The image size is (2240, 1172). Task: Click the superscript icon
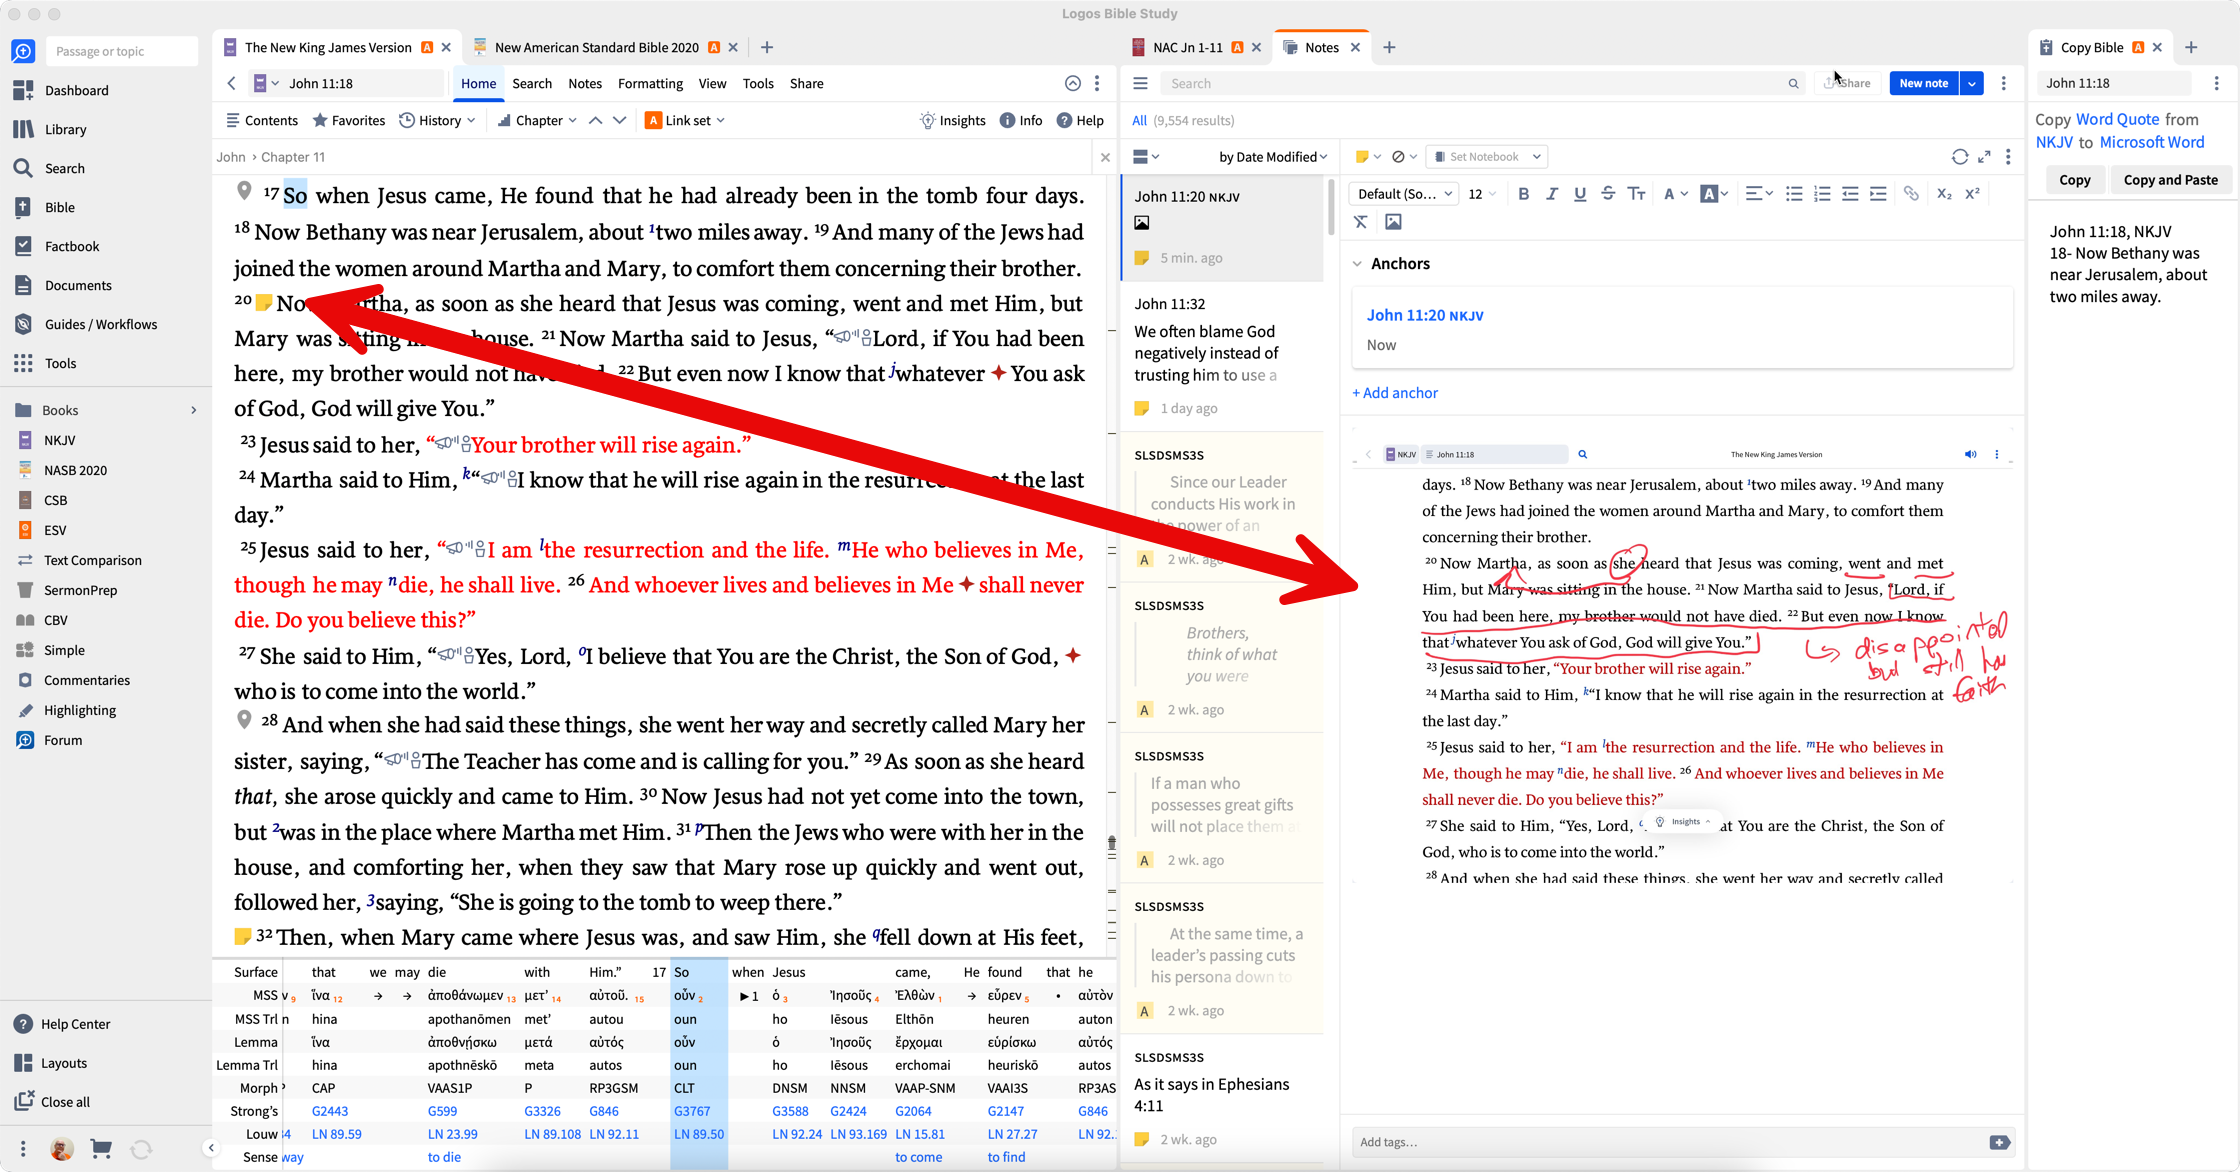coord(1972,194)
